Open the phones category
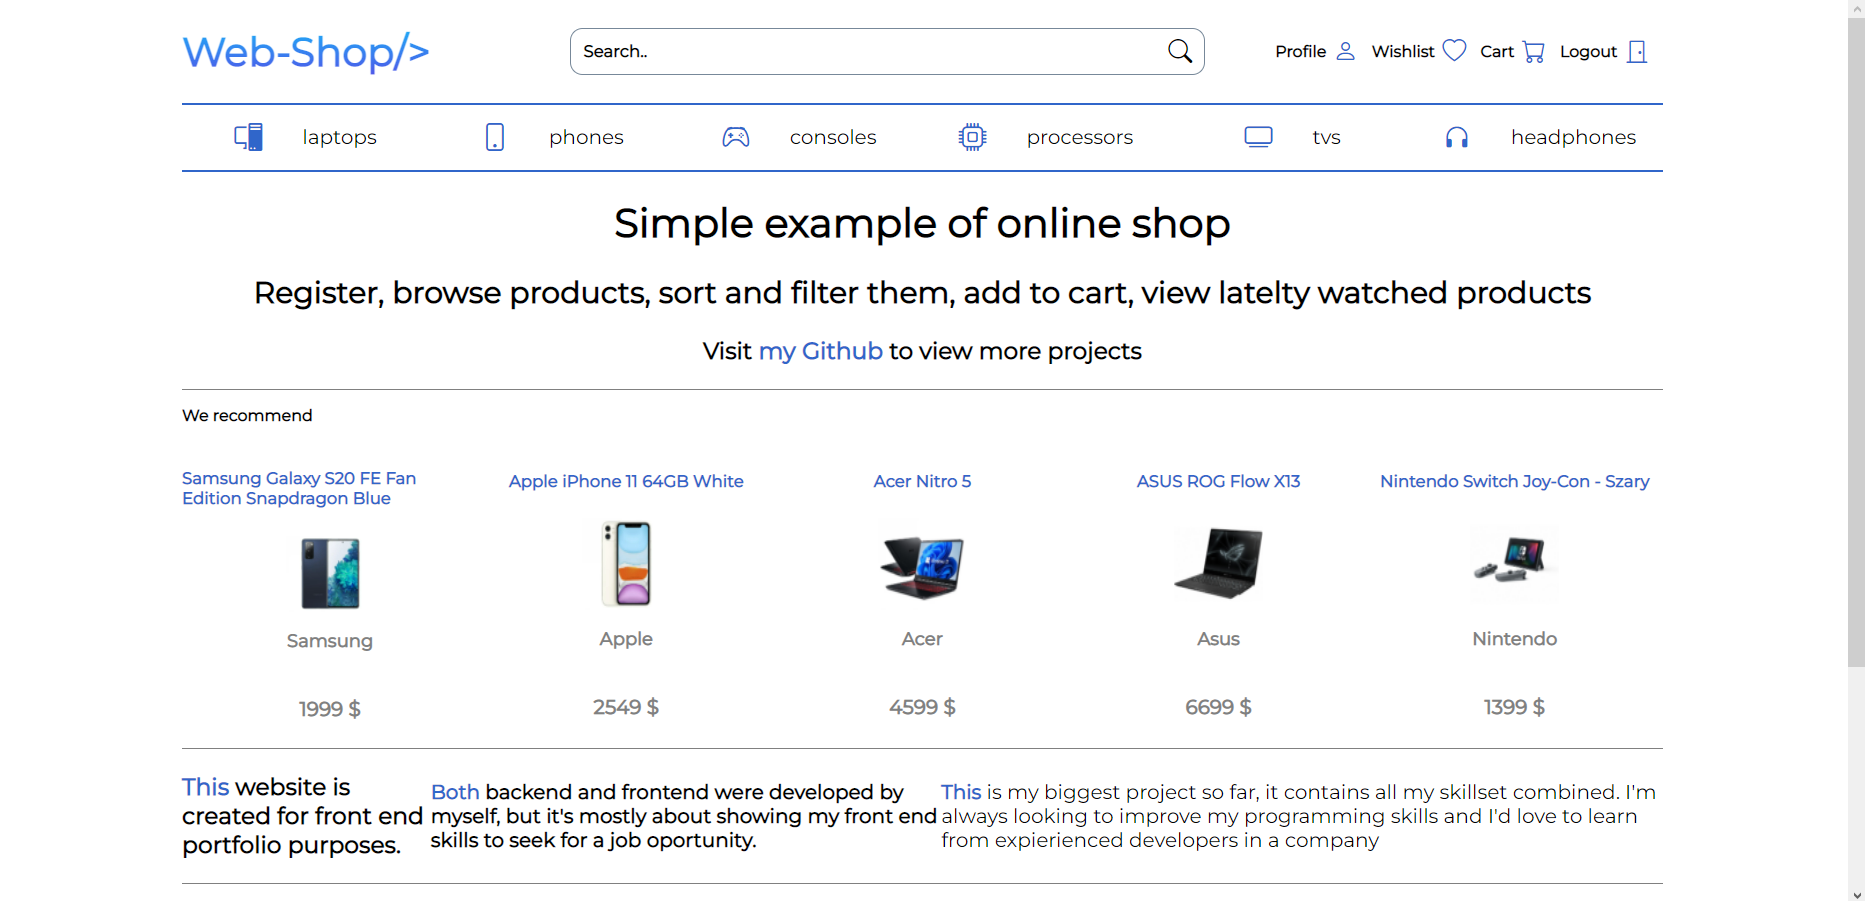The image size is (1865, 901). tap(586, 137)
